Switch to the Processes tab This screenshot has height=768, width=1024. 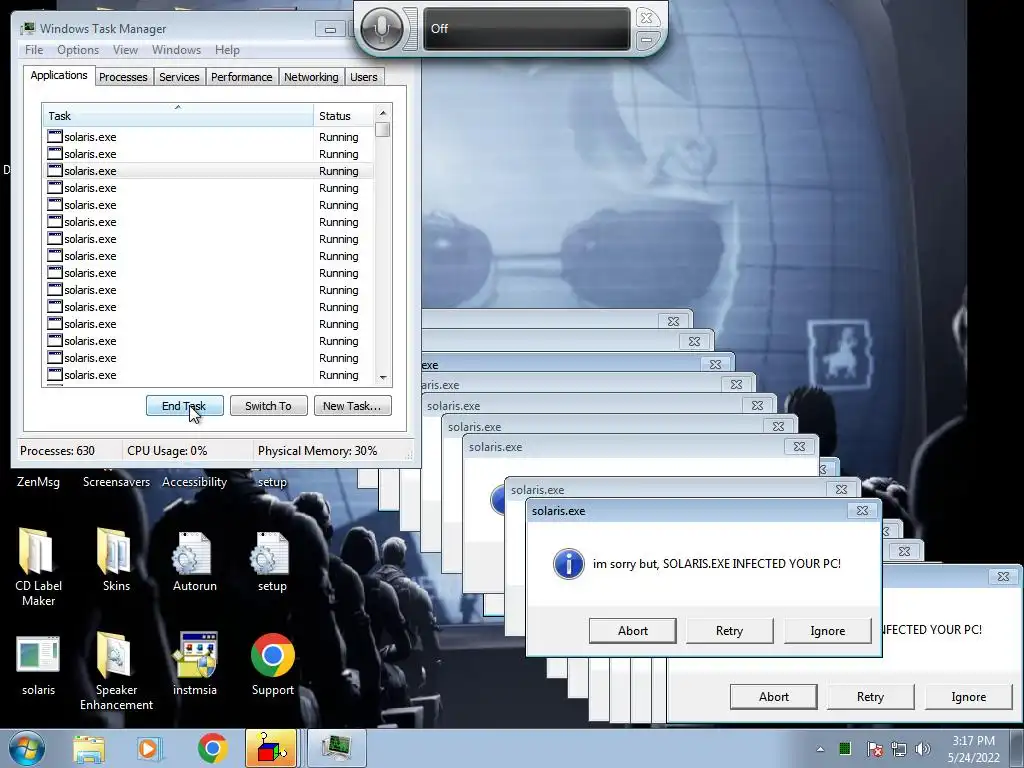[123, 77]
